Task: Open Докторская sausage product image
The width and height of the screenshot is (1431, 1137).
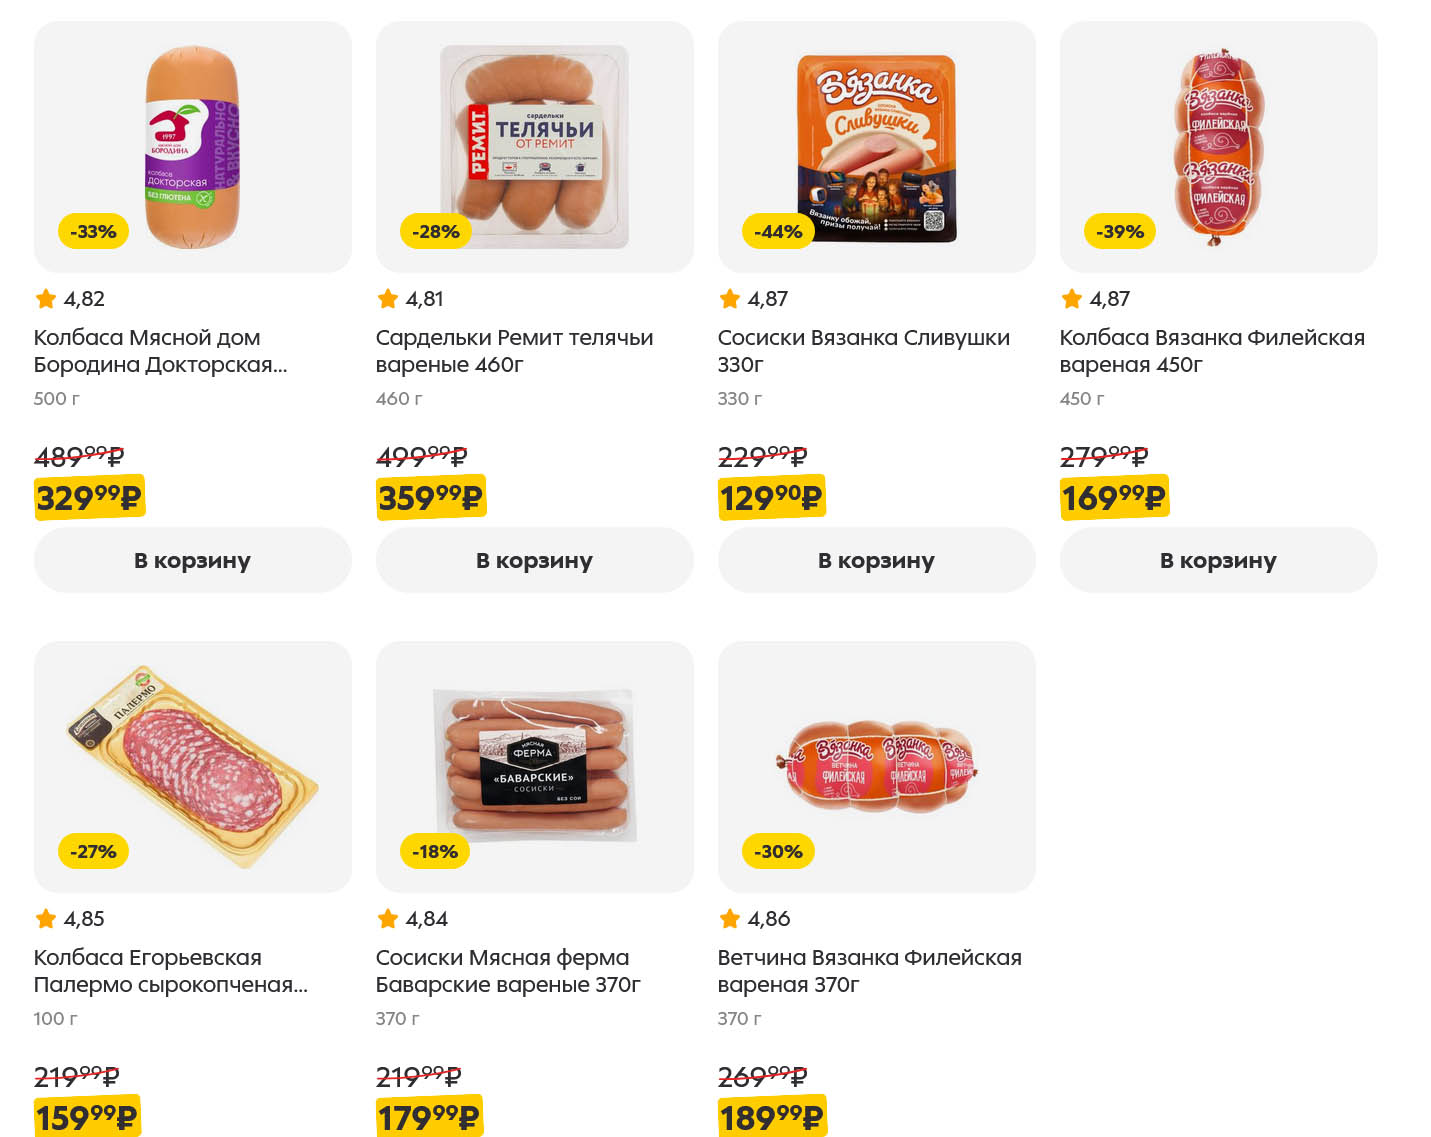Action: pyautogui.click(x=193, y=147)
